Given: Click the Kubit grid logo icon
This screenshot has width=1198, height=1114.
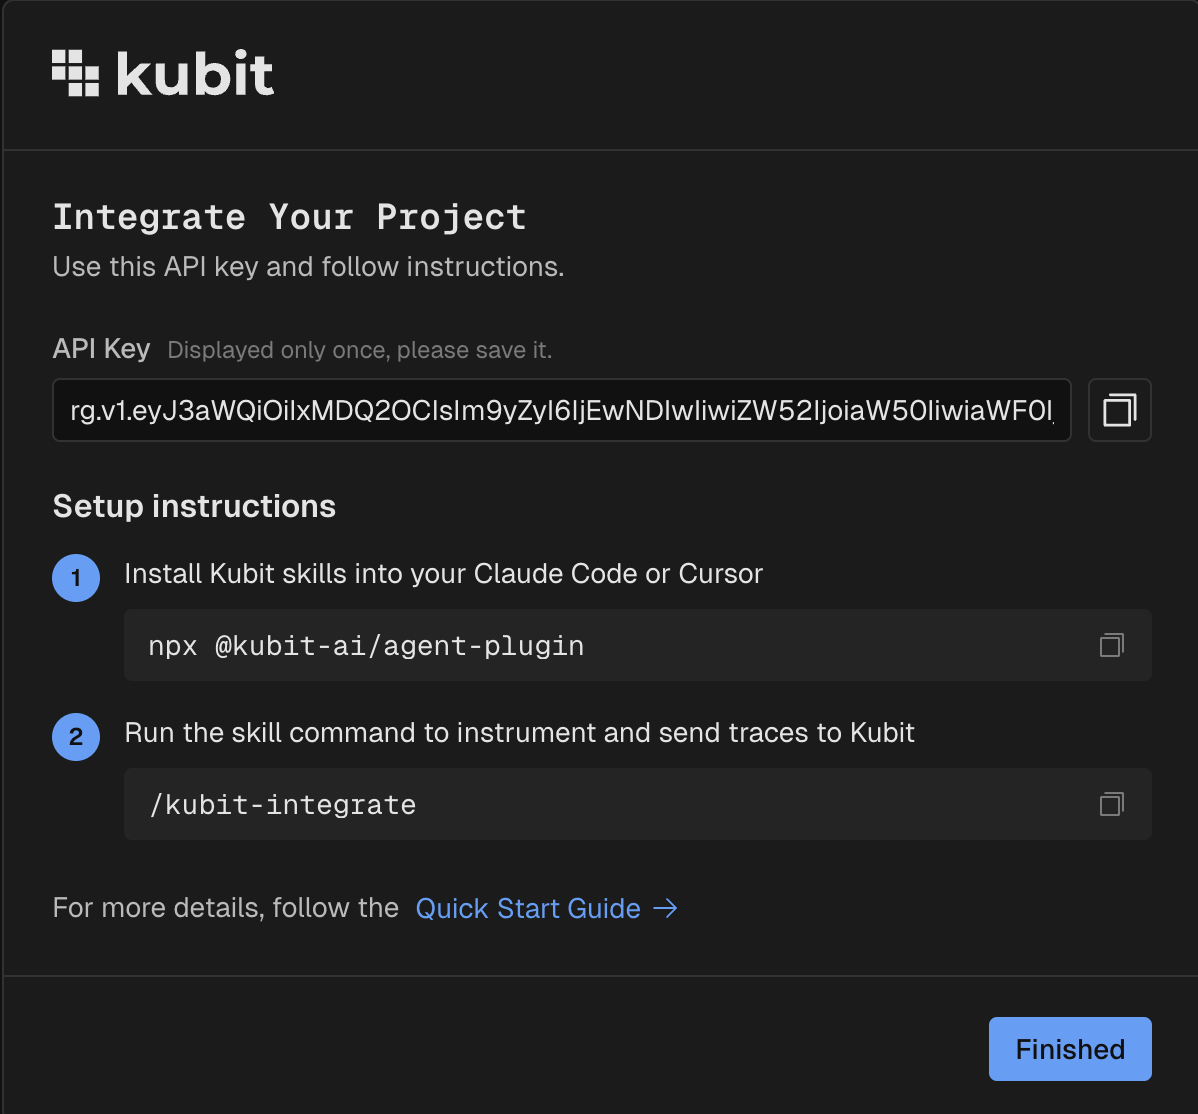Looking at the screenshot, I should [76, 73].
